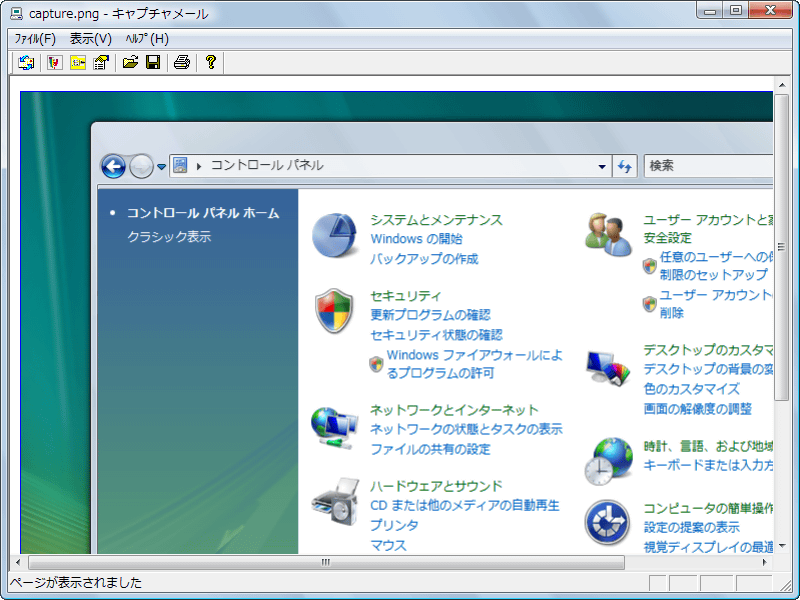Switch to クラシック表示
800x600 pixels.
click(169, 236)
